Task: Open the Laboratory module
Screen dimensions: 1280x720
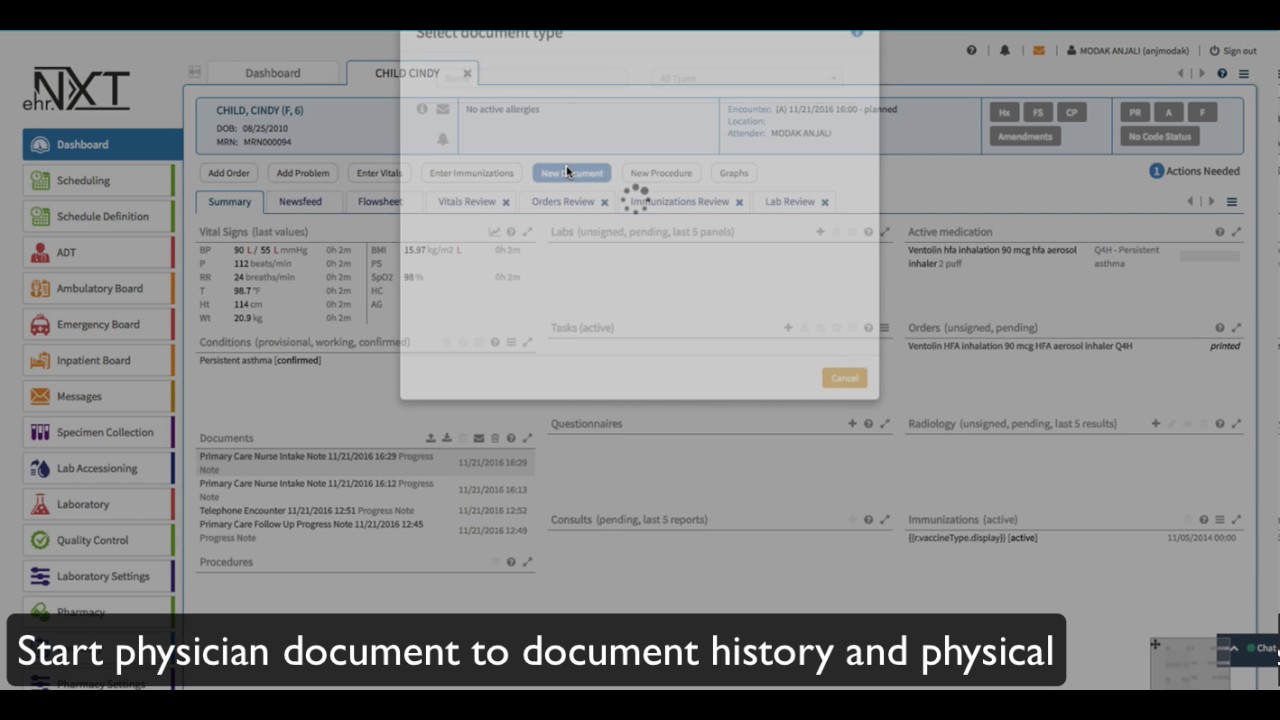Action: pyautogui.click(x=98, y=504)
